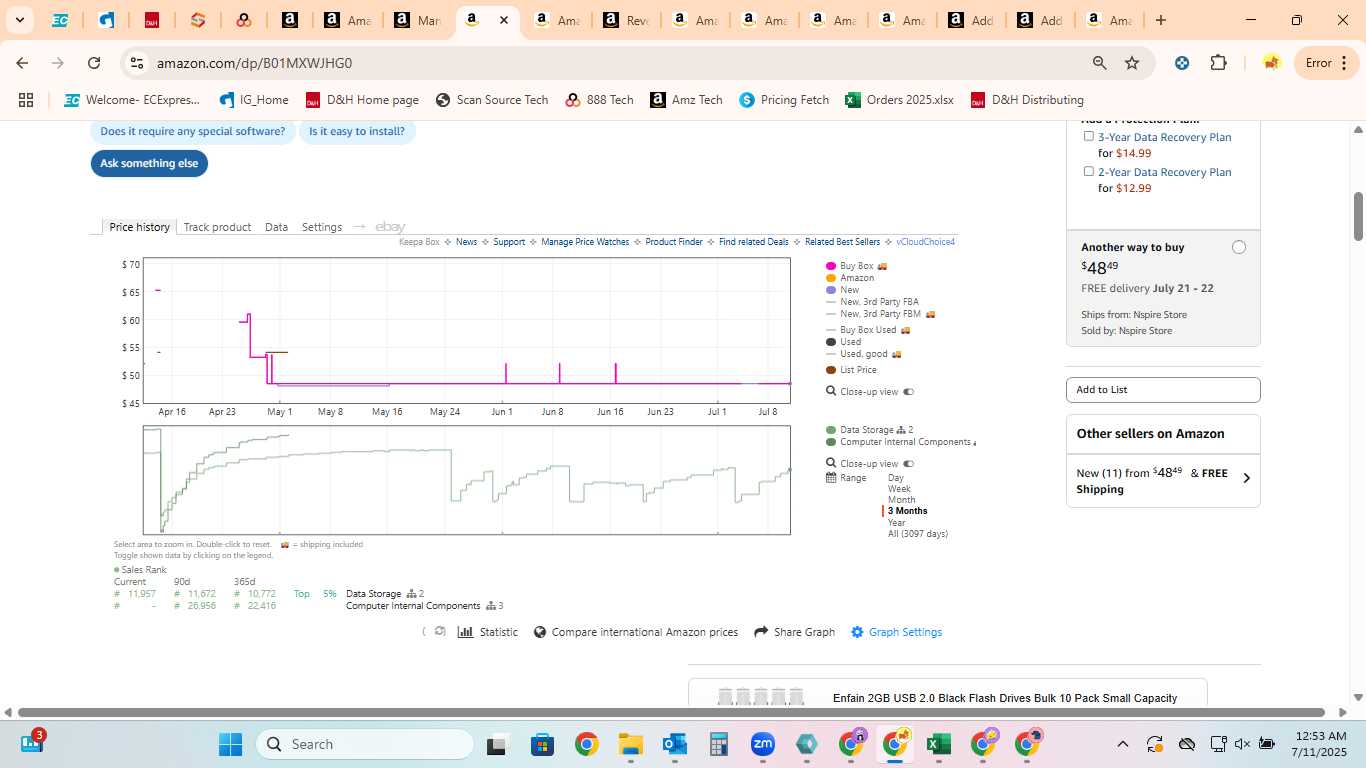Toggle Amazon series in legend

click(x=850, y=278)
